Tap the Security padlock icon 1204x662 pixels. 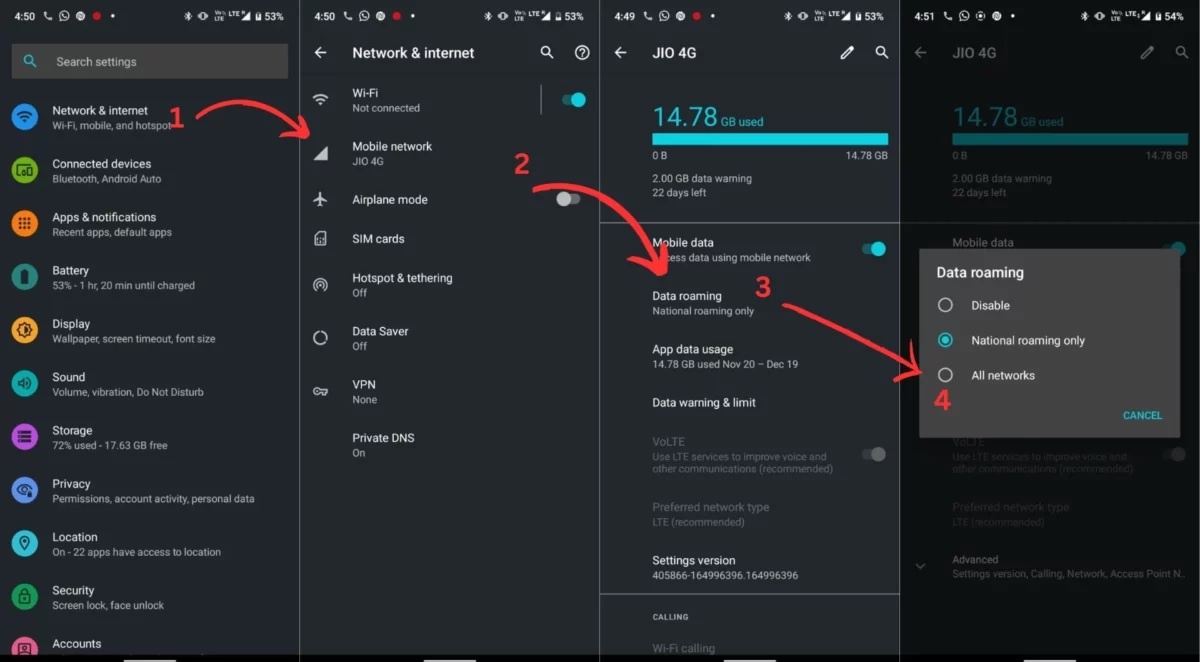point(25,597)
